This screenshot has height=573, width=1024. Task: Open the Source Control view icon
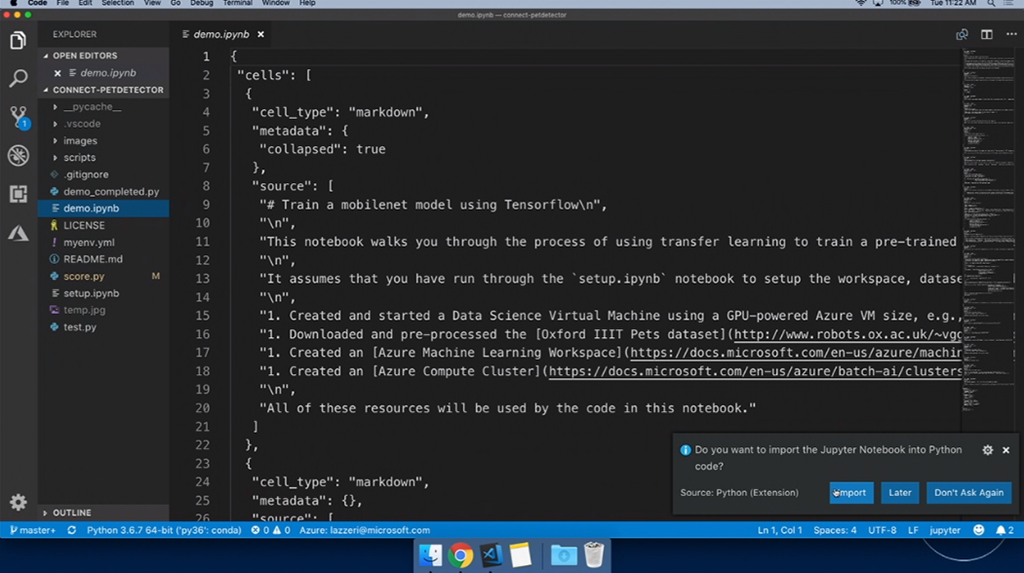click(x=18, y=116)
